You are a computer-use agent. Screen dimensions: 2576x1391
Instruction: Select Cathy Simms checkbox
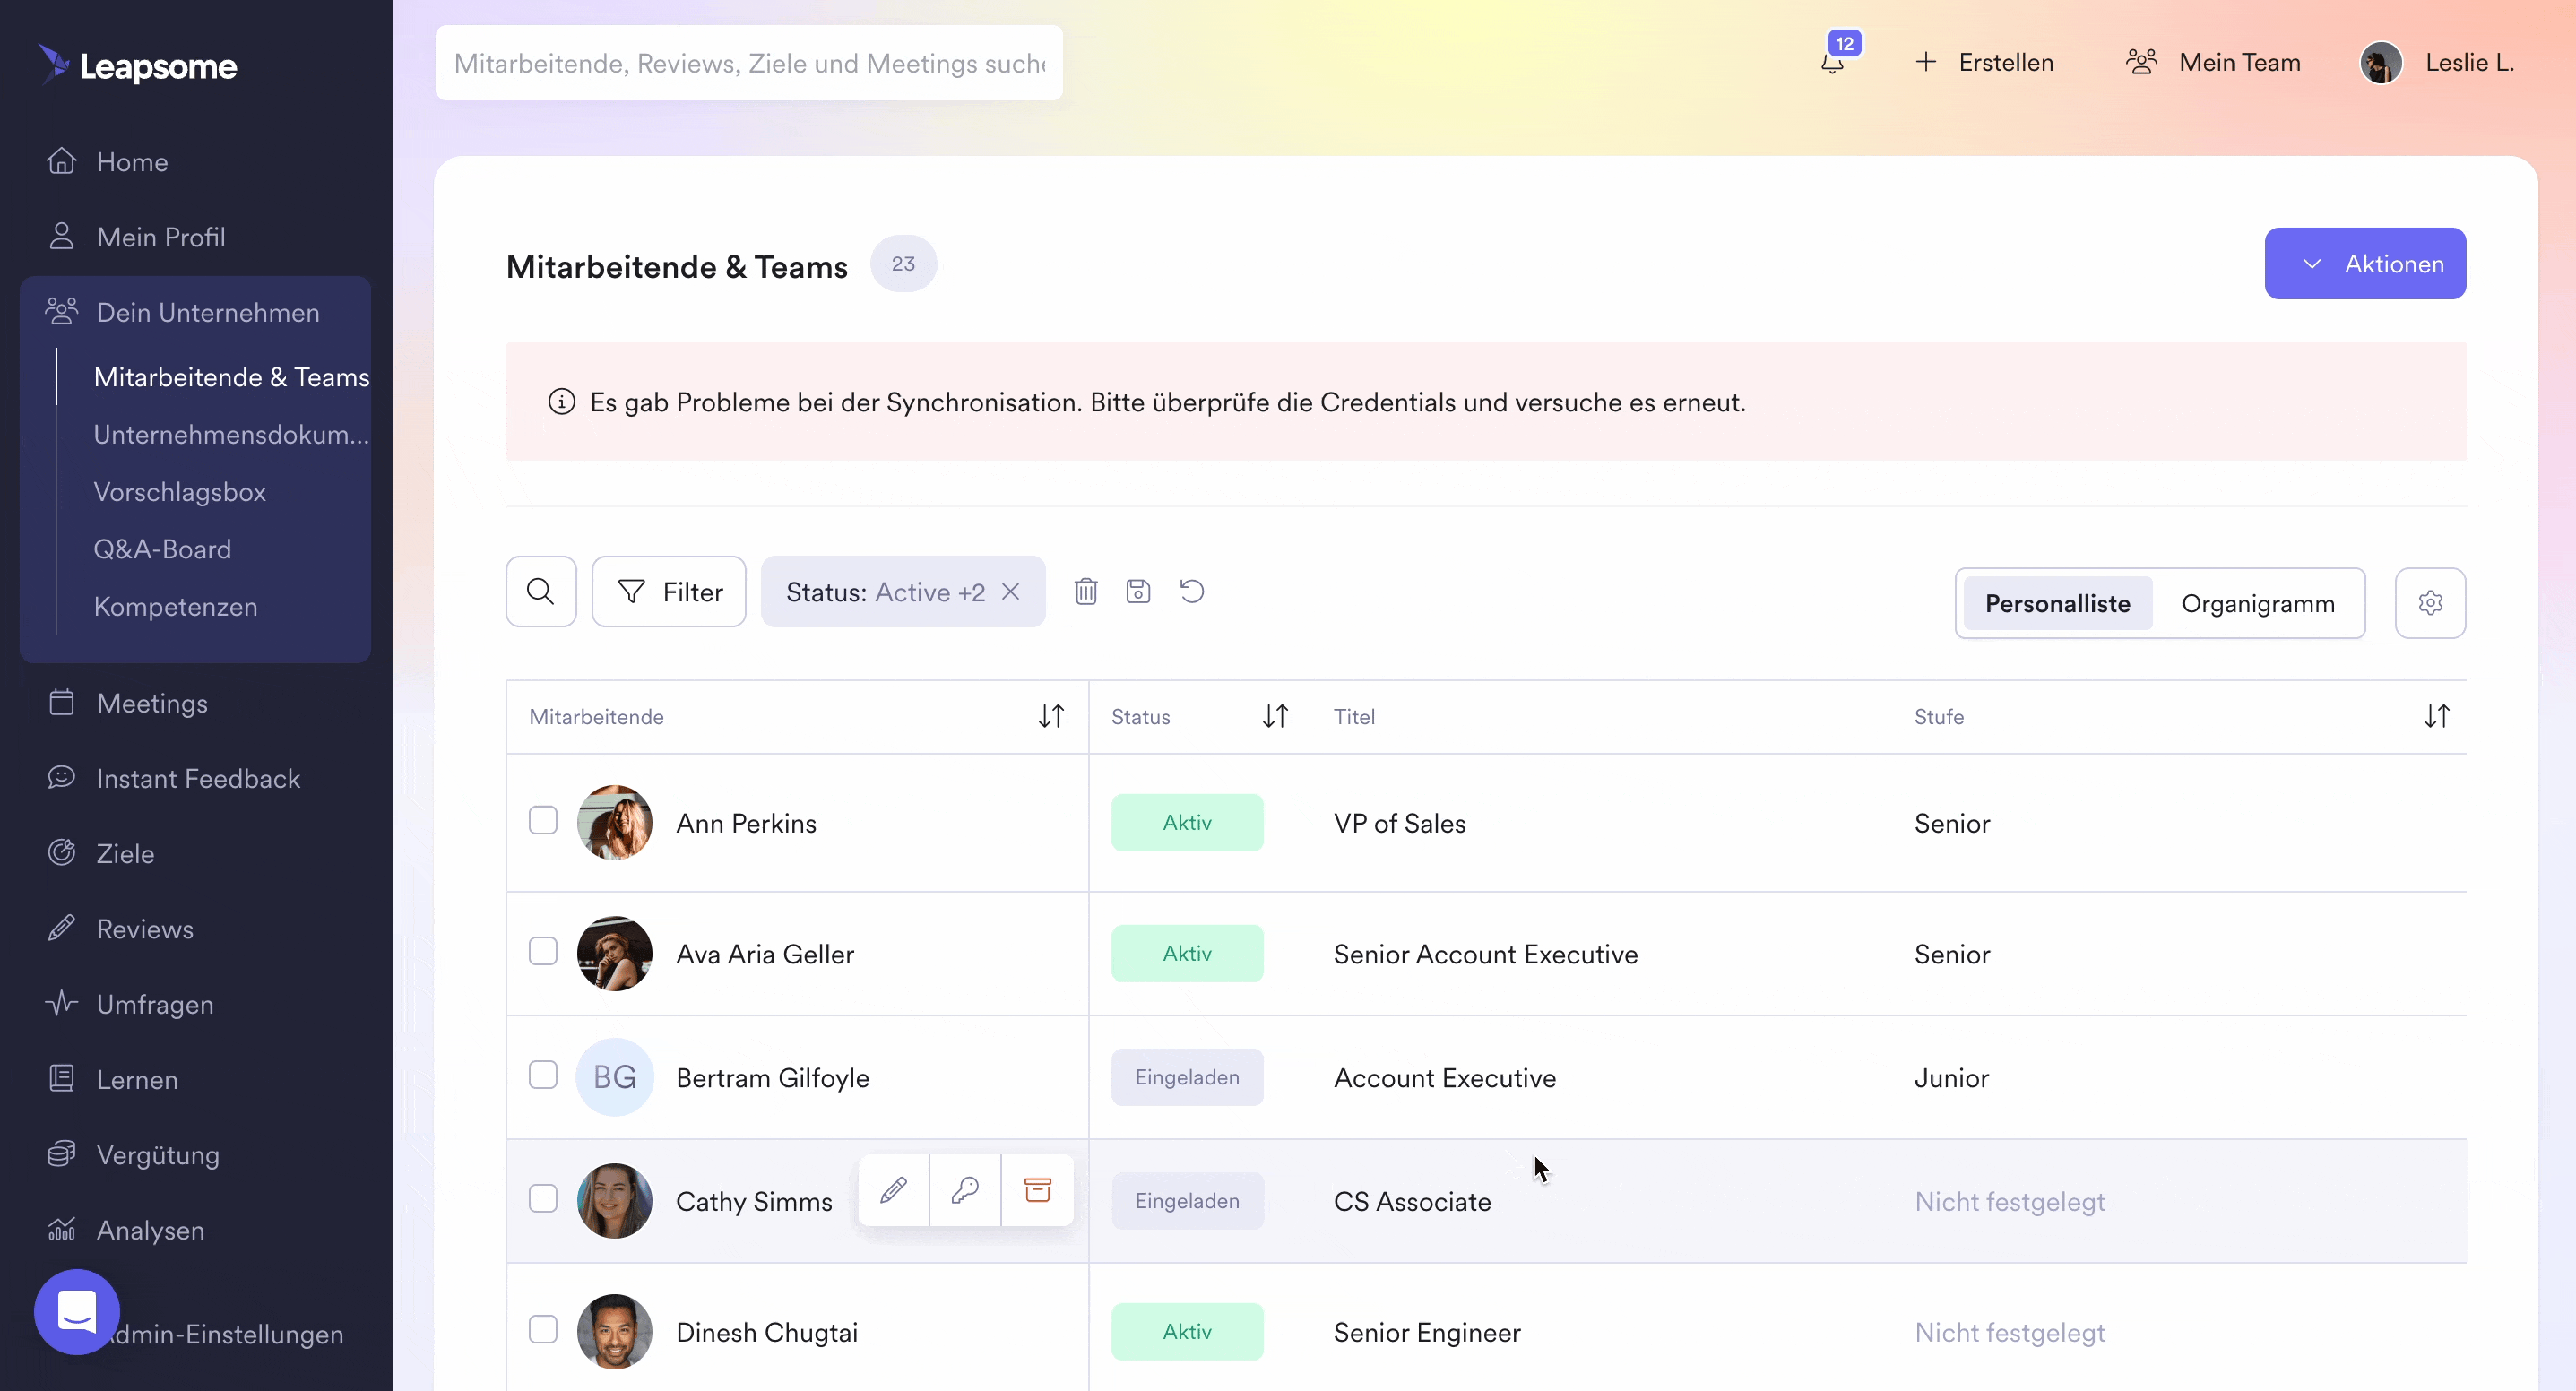pos(543,1198)
